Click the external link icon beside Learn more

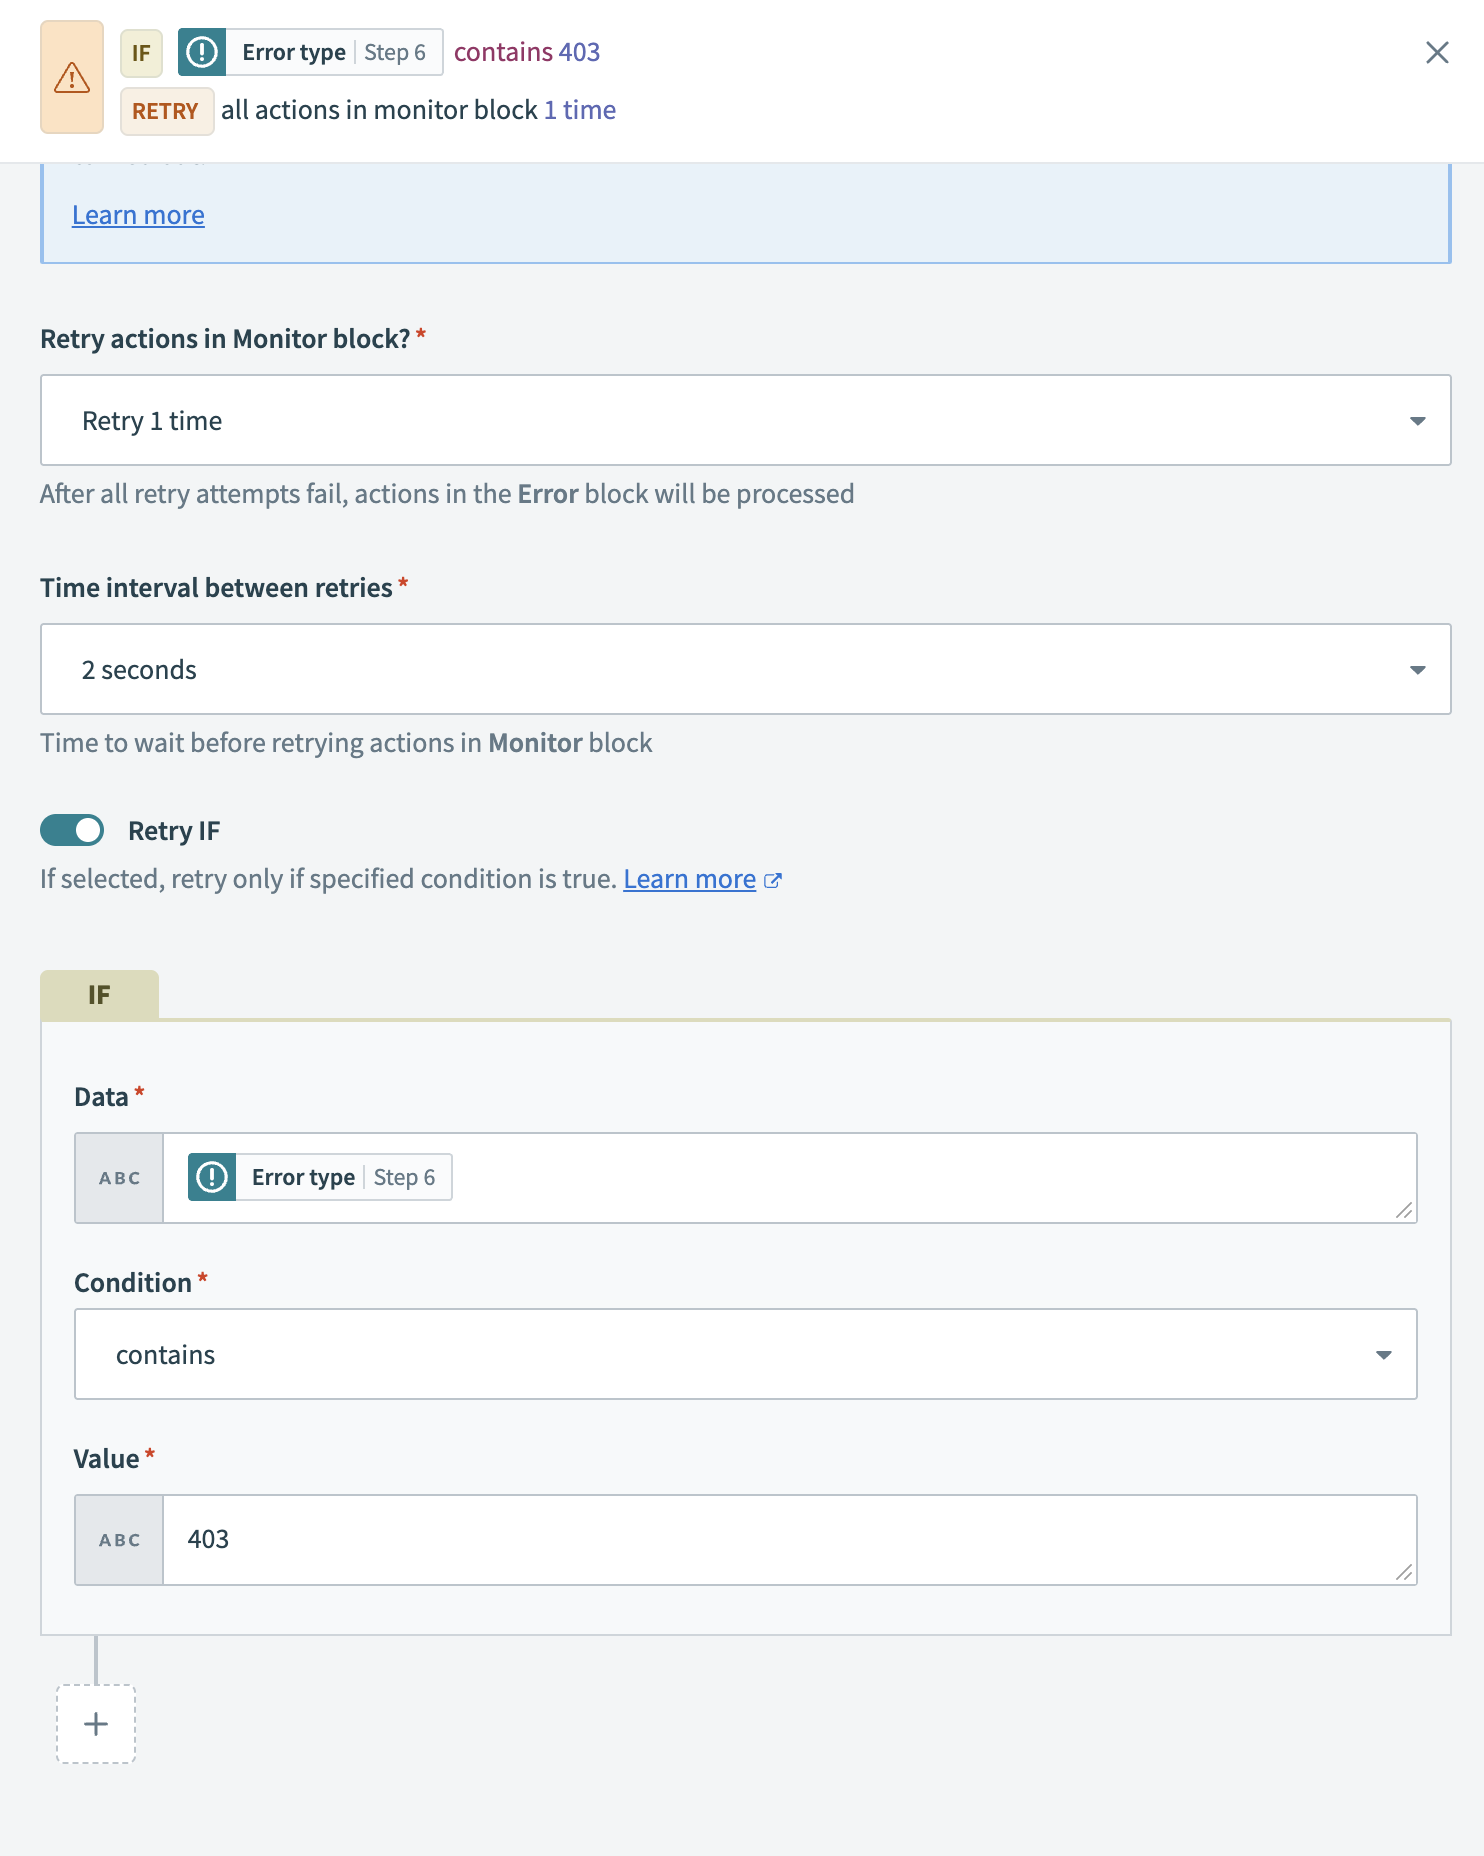point(773,880)
